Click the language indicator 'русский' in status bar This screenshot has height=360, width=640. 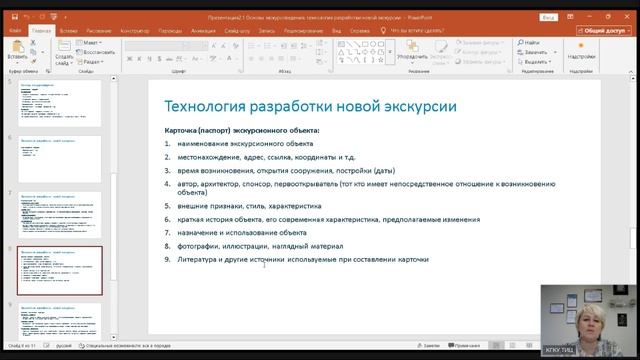pyautogui.click(x=64, y=346)
